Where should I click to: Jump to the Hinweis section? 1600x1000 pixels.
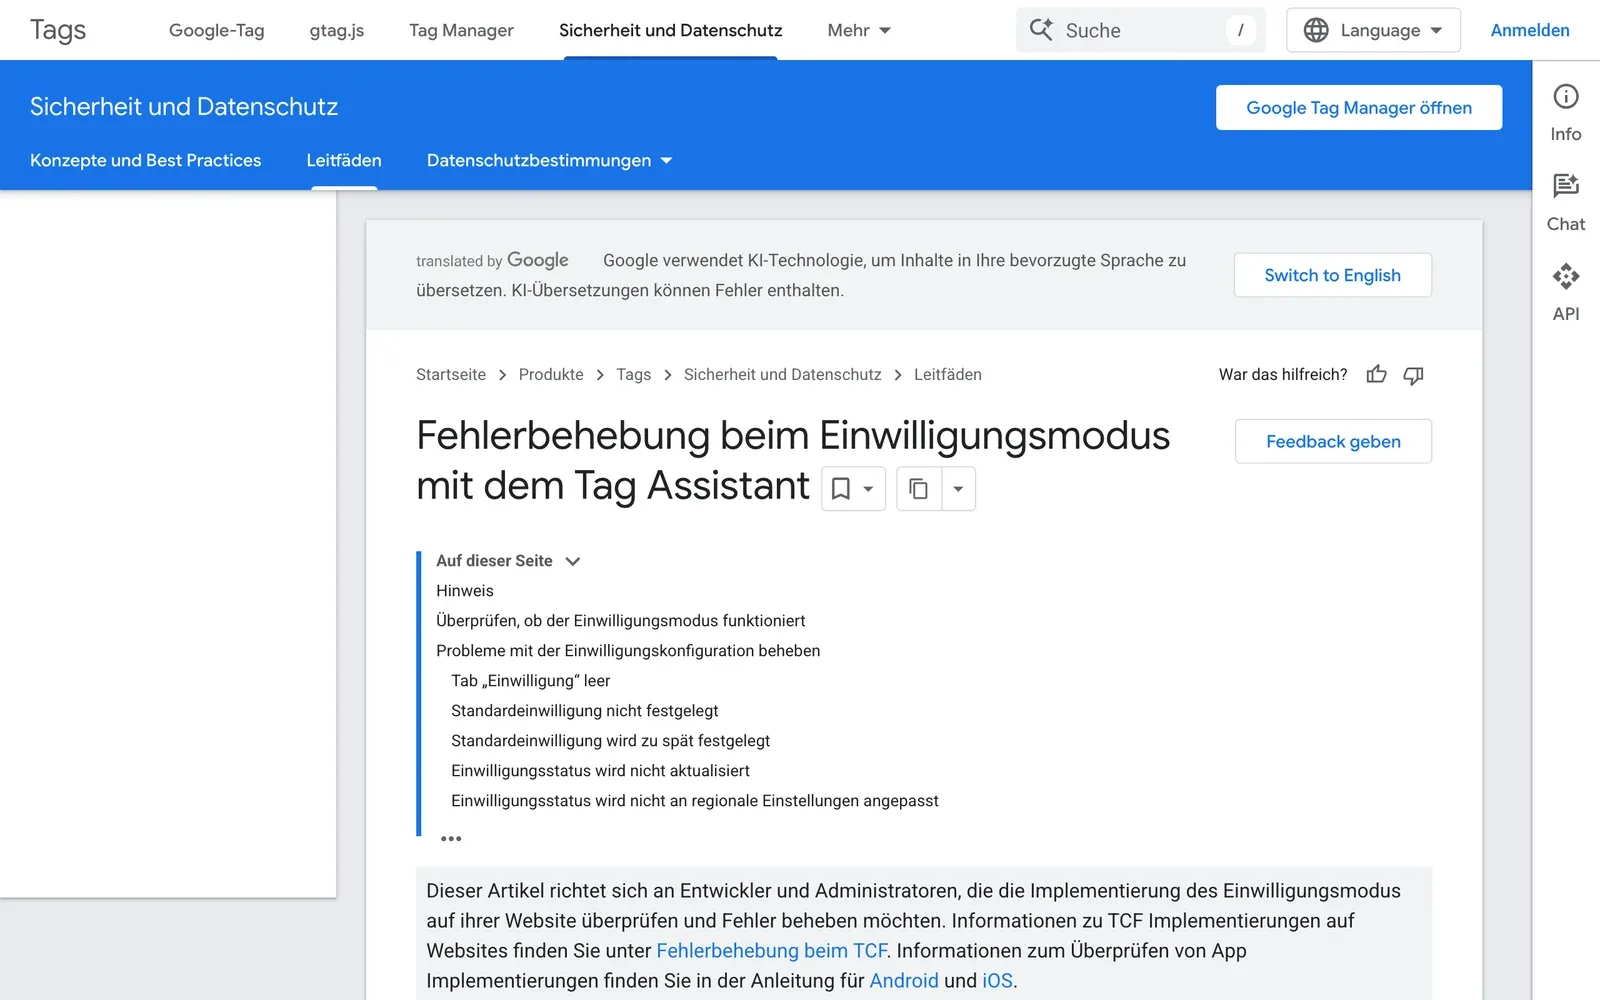[465, 591]
